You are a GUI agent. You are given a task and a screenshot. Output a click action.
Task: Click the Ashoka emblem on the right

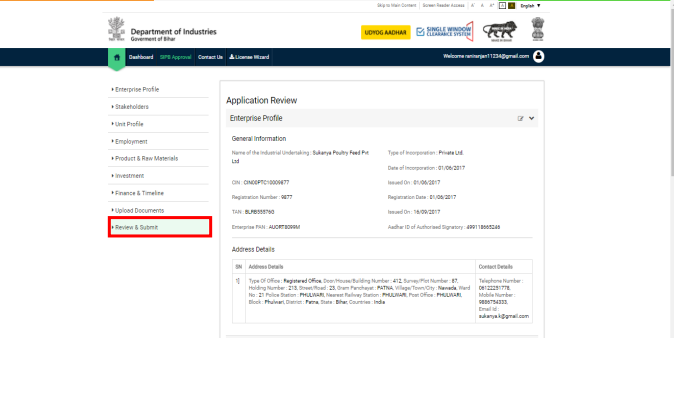tap(538, 29)
